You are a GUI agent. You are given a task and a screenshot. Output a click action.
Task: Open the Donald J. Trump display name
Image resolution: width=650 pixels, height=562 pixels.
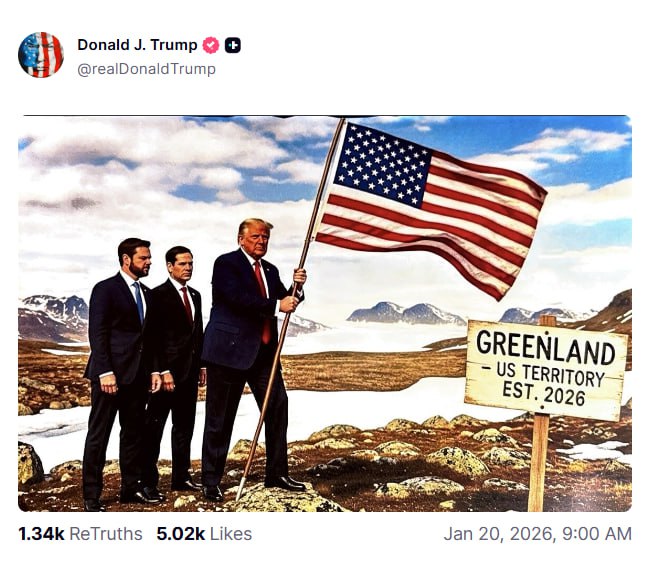coord(137,45)
